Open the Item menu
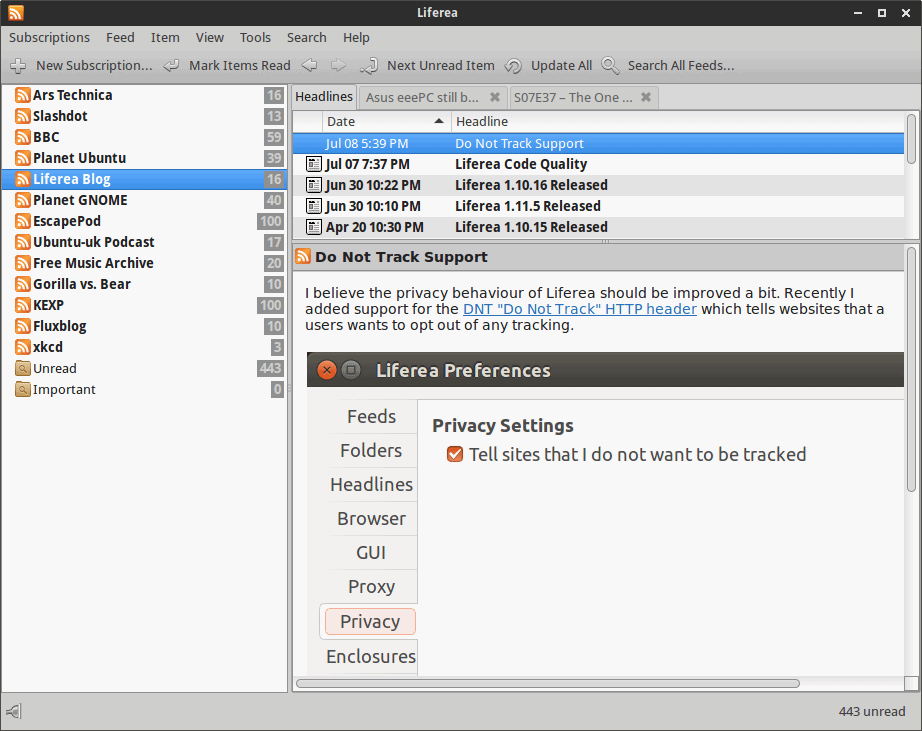922x731 pixels. click(x=165, y=38)
